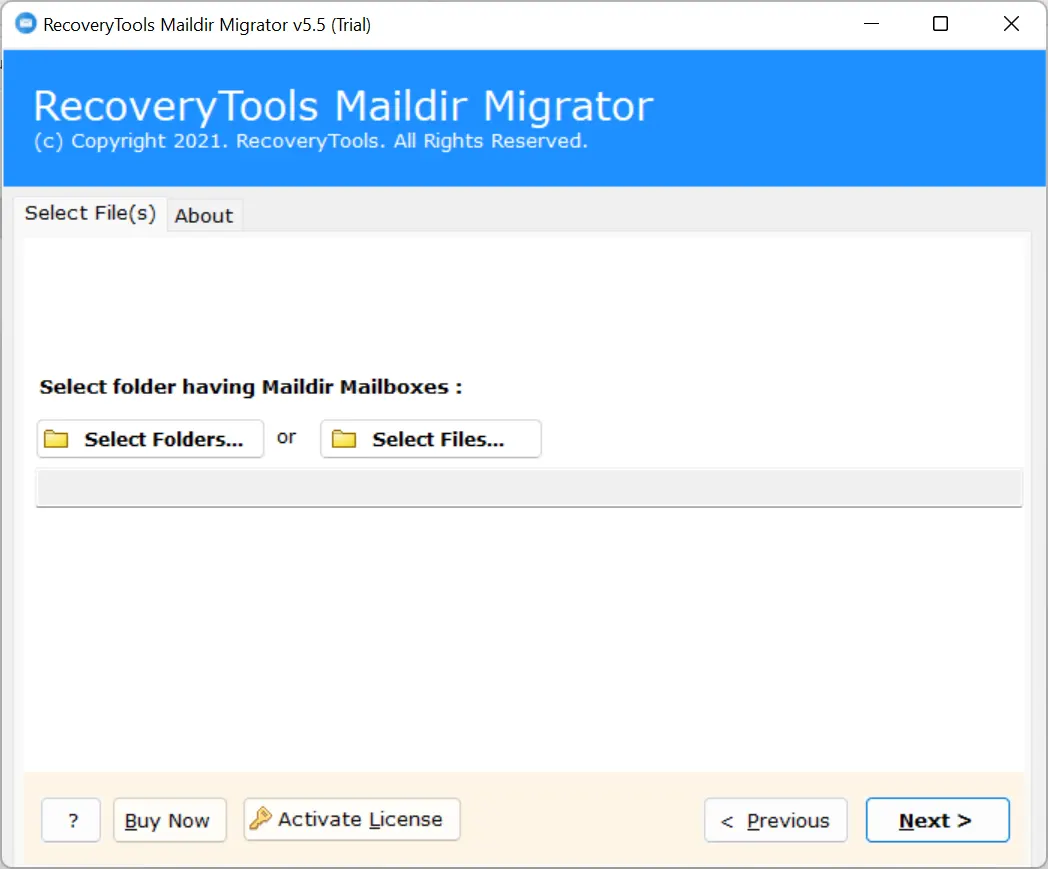Close the Maildir Migrator window
1048x869 pixels.
point(1011,25)
